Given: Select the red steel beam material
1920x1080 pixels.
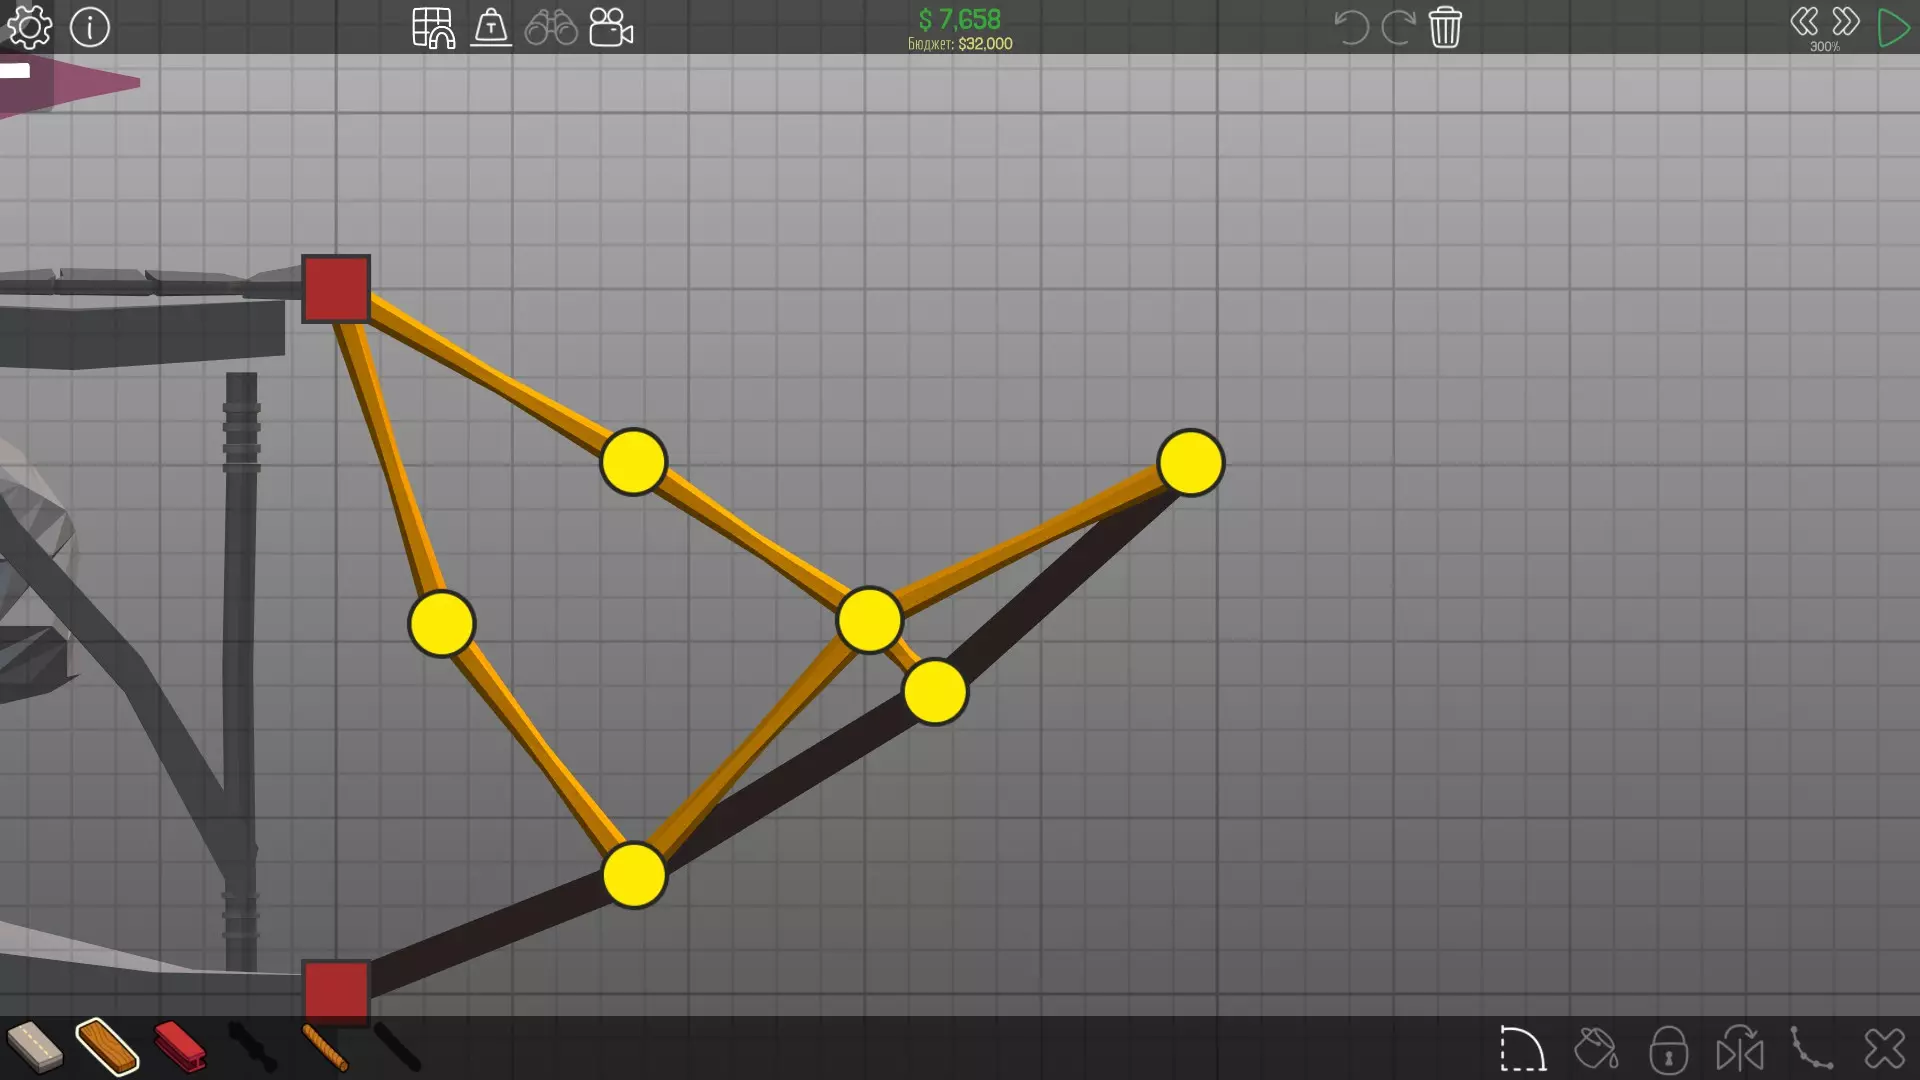Looking at the screenshot, I should coord(180,1047).
